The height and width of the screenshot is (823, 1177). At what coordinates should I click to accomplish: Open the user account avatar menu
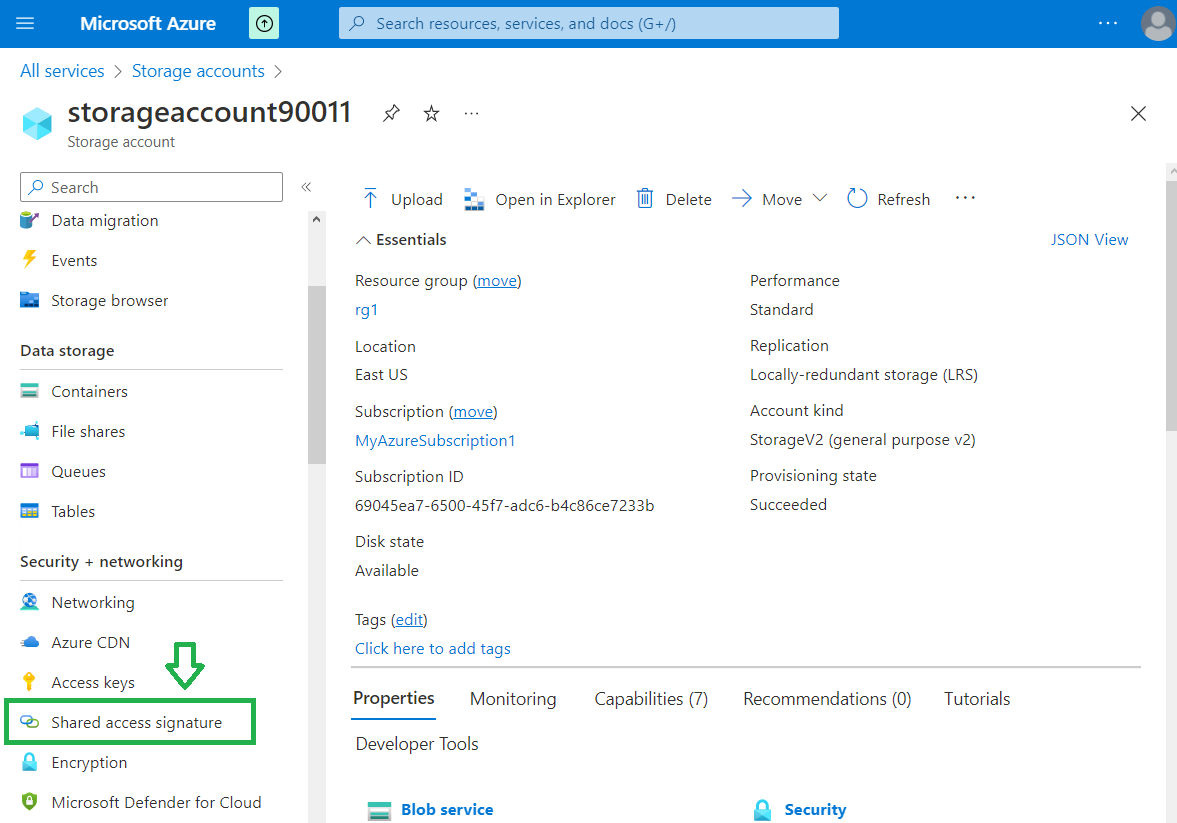point(1158,23)
